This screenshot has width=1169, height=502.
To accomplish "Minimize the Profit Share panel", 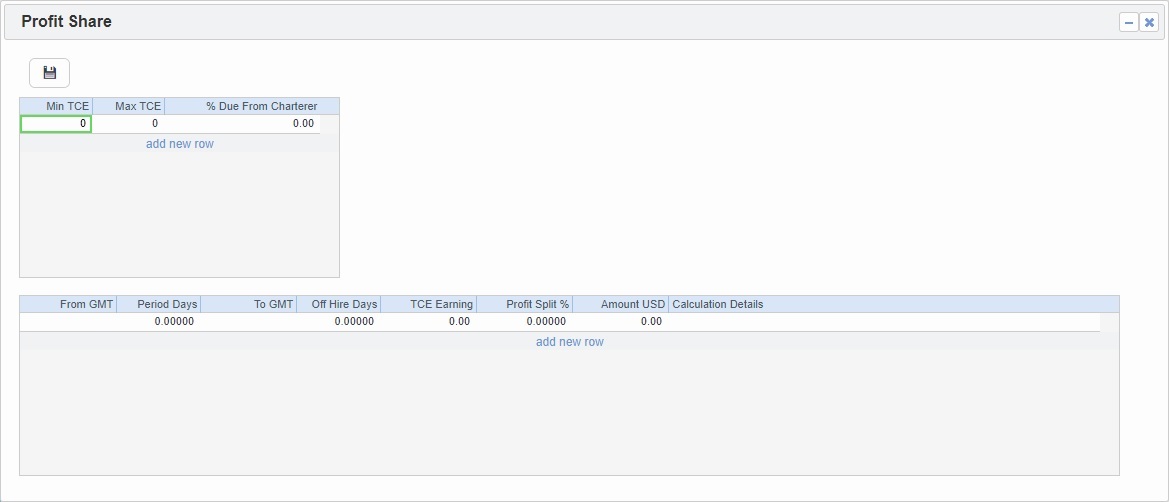I will coord(1129,22).
